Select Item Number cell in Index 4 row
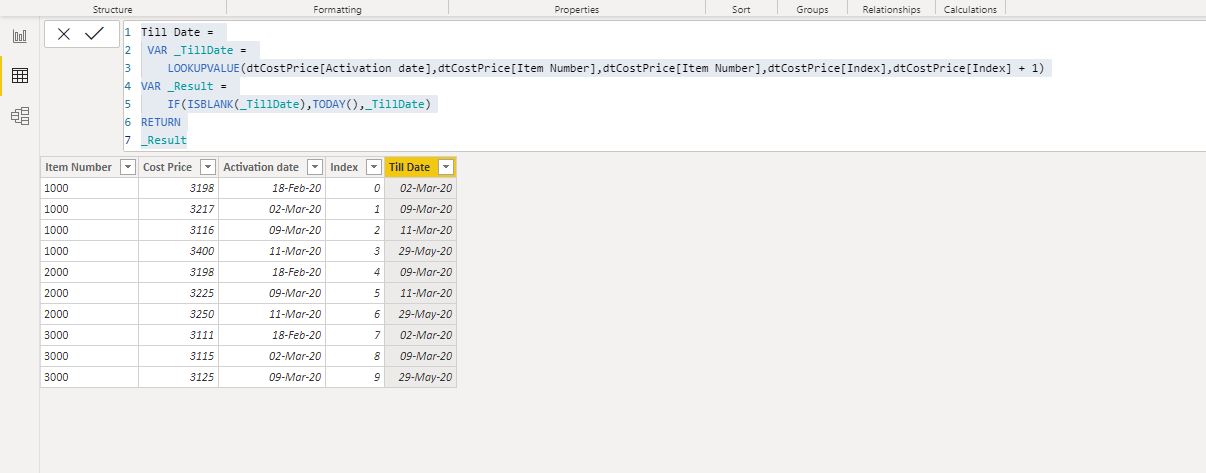Viewport: 1206px width, 473px height. pyautogui.click(x=89, y=272)
